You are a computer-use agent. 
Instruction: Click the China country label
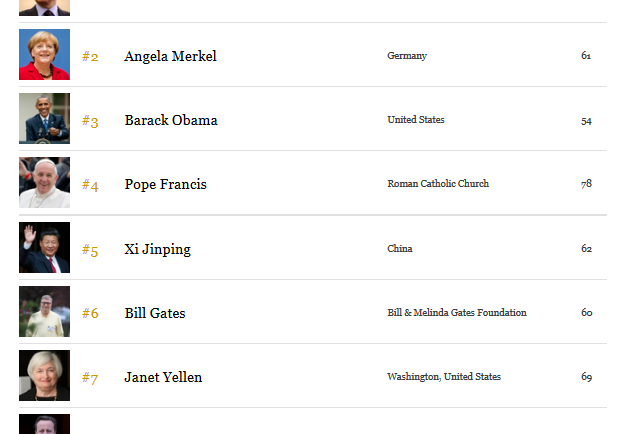pyautogui.click(x=400, y=249)
